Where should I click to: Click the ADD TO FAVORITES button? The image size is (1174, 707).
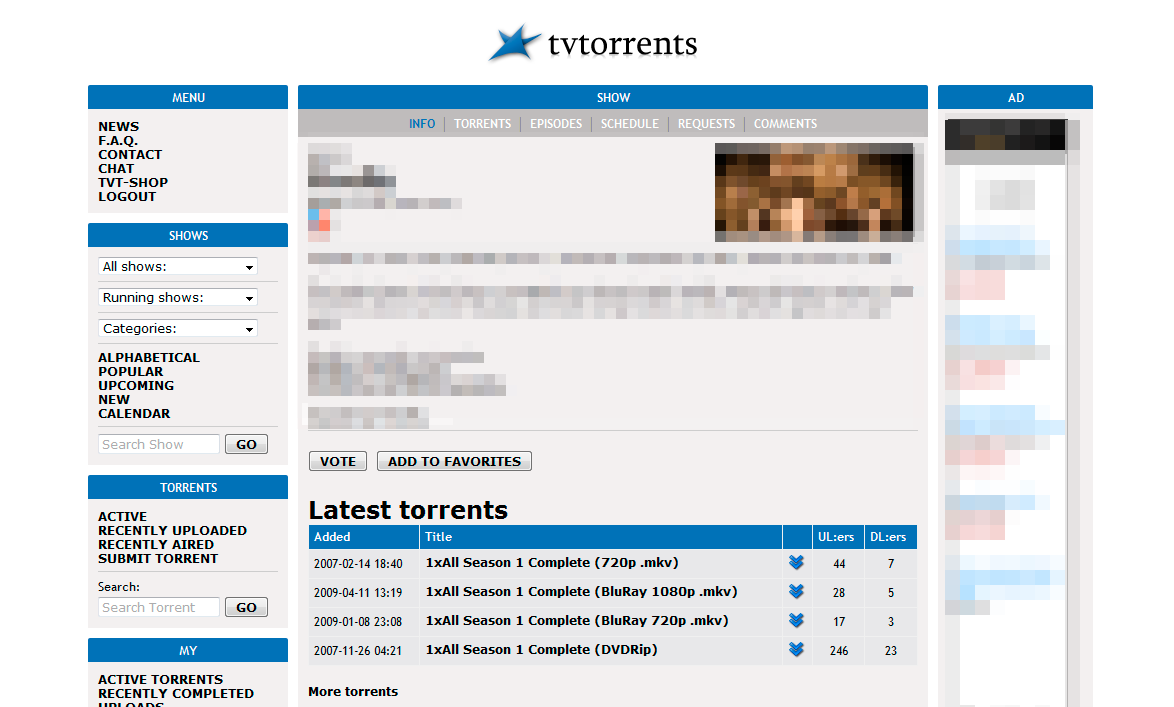pyautogui.click(x=454, y=461)
